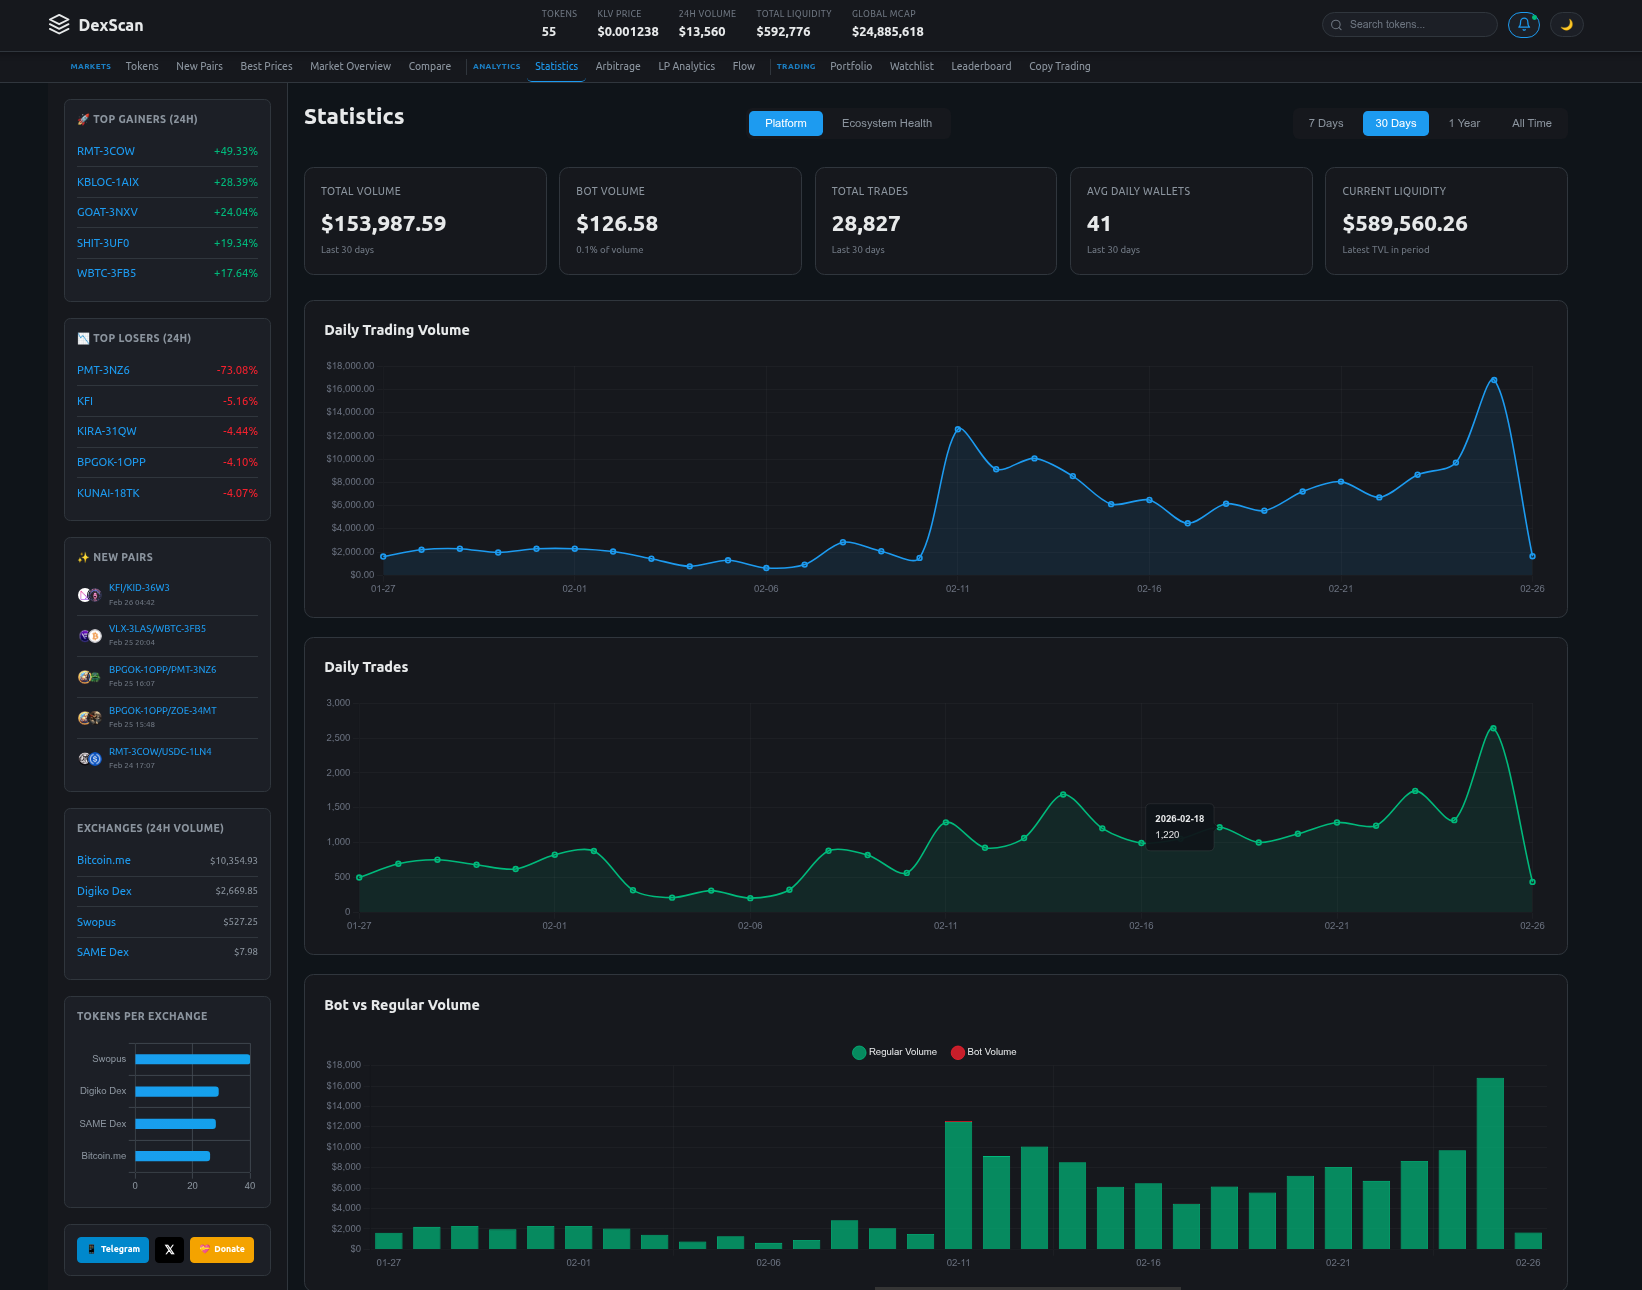Select the All Time range

1531,124
